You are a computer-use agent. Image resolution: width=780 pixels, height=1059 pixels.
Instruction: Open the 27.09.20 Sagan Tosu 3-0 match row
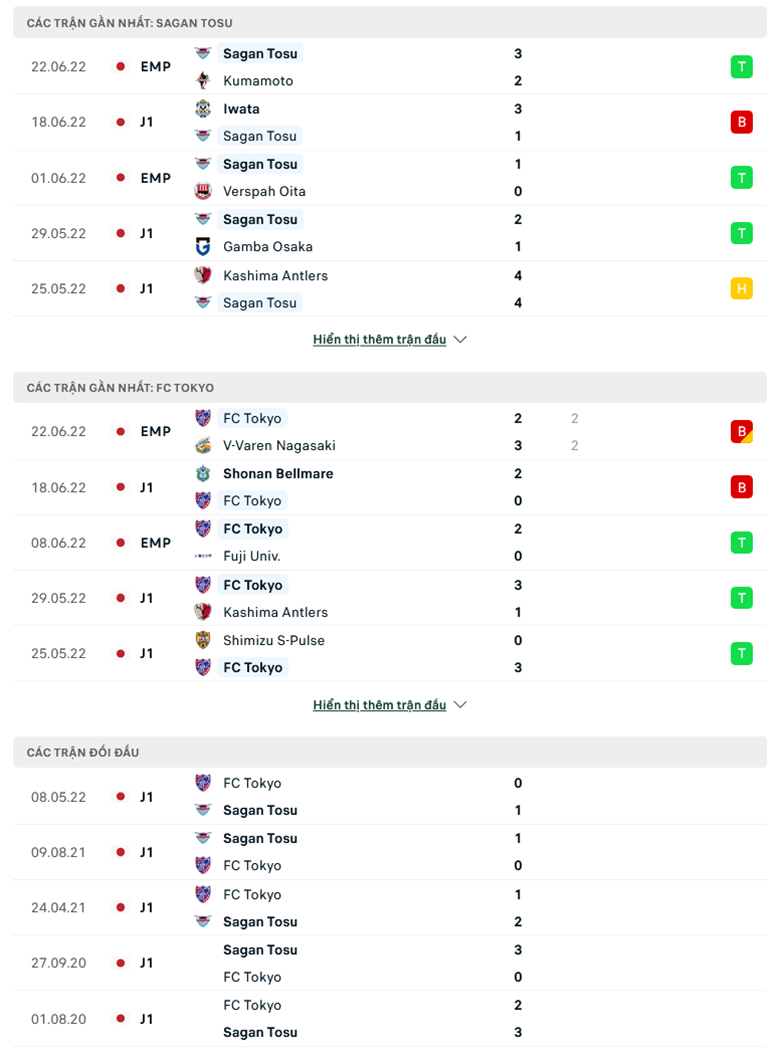point(390,963)
